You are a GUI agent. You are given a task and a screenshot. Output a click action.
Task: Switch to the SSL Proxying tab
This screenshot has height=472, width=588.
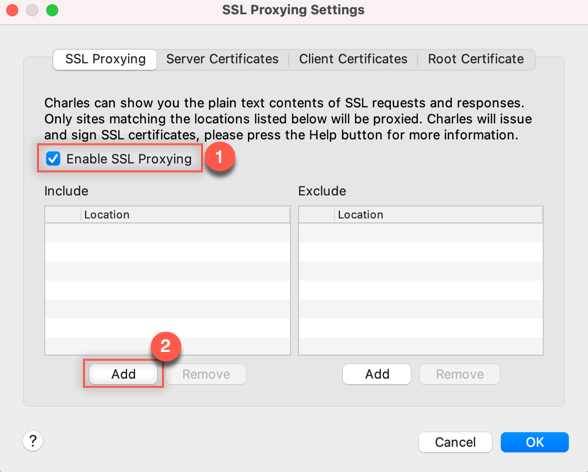pos(105,59)
